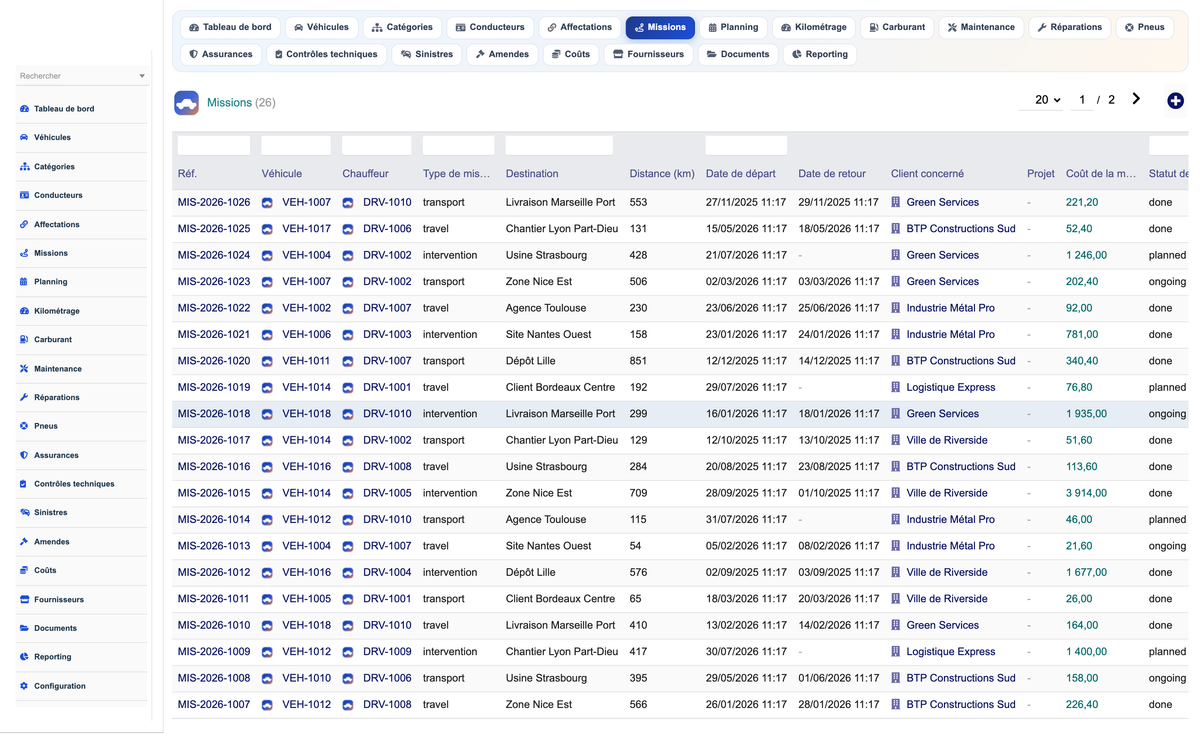Click sidebar Fournisseurs store icon
1200x743 pixels.
(24, 600)
